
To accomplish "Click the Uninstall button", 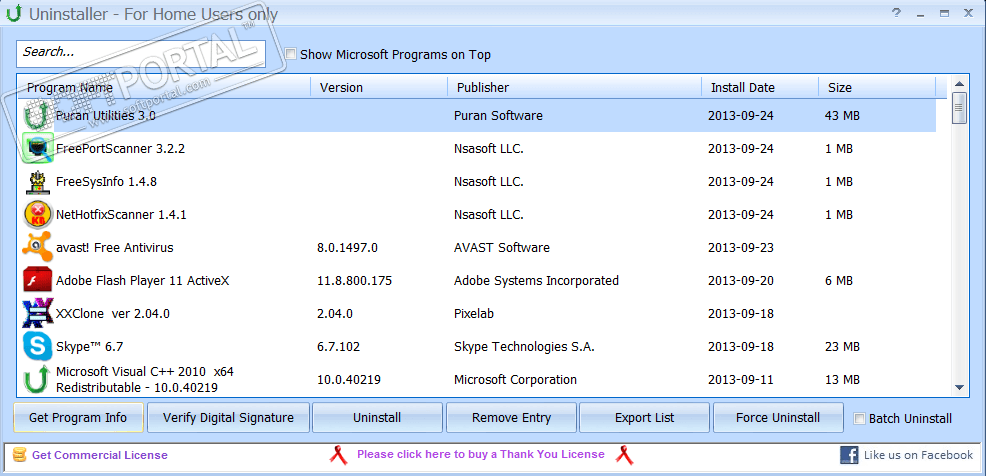I will [x=377, y=418].
